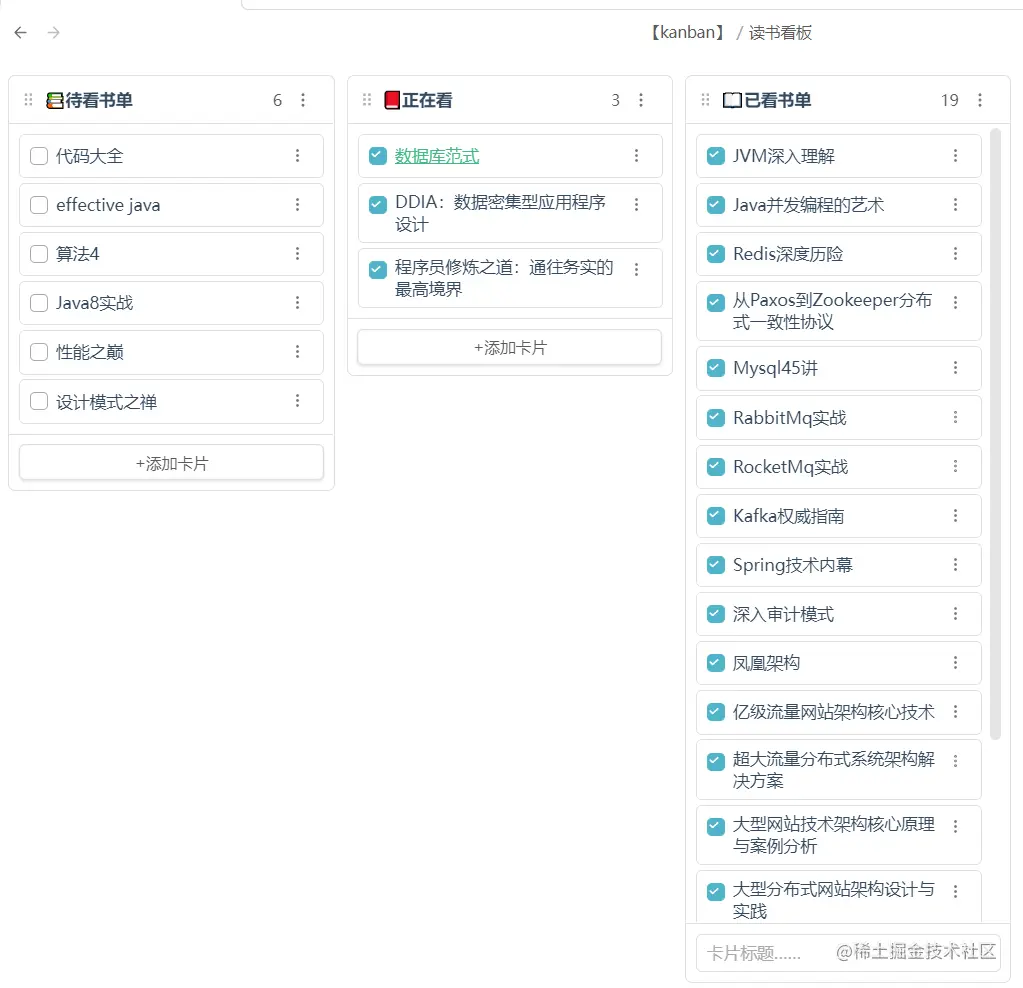
Task: Open options for the DDIA card
Action: click(x=636, y=204)
